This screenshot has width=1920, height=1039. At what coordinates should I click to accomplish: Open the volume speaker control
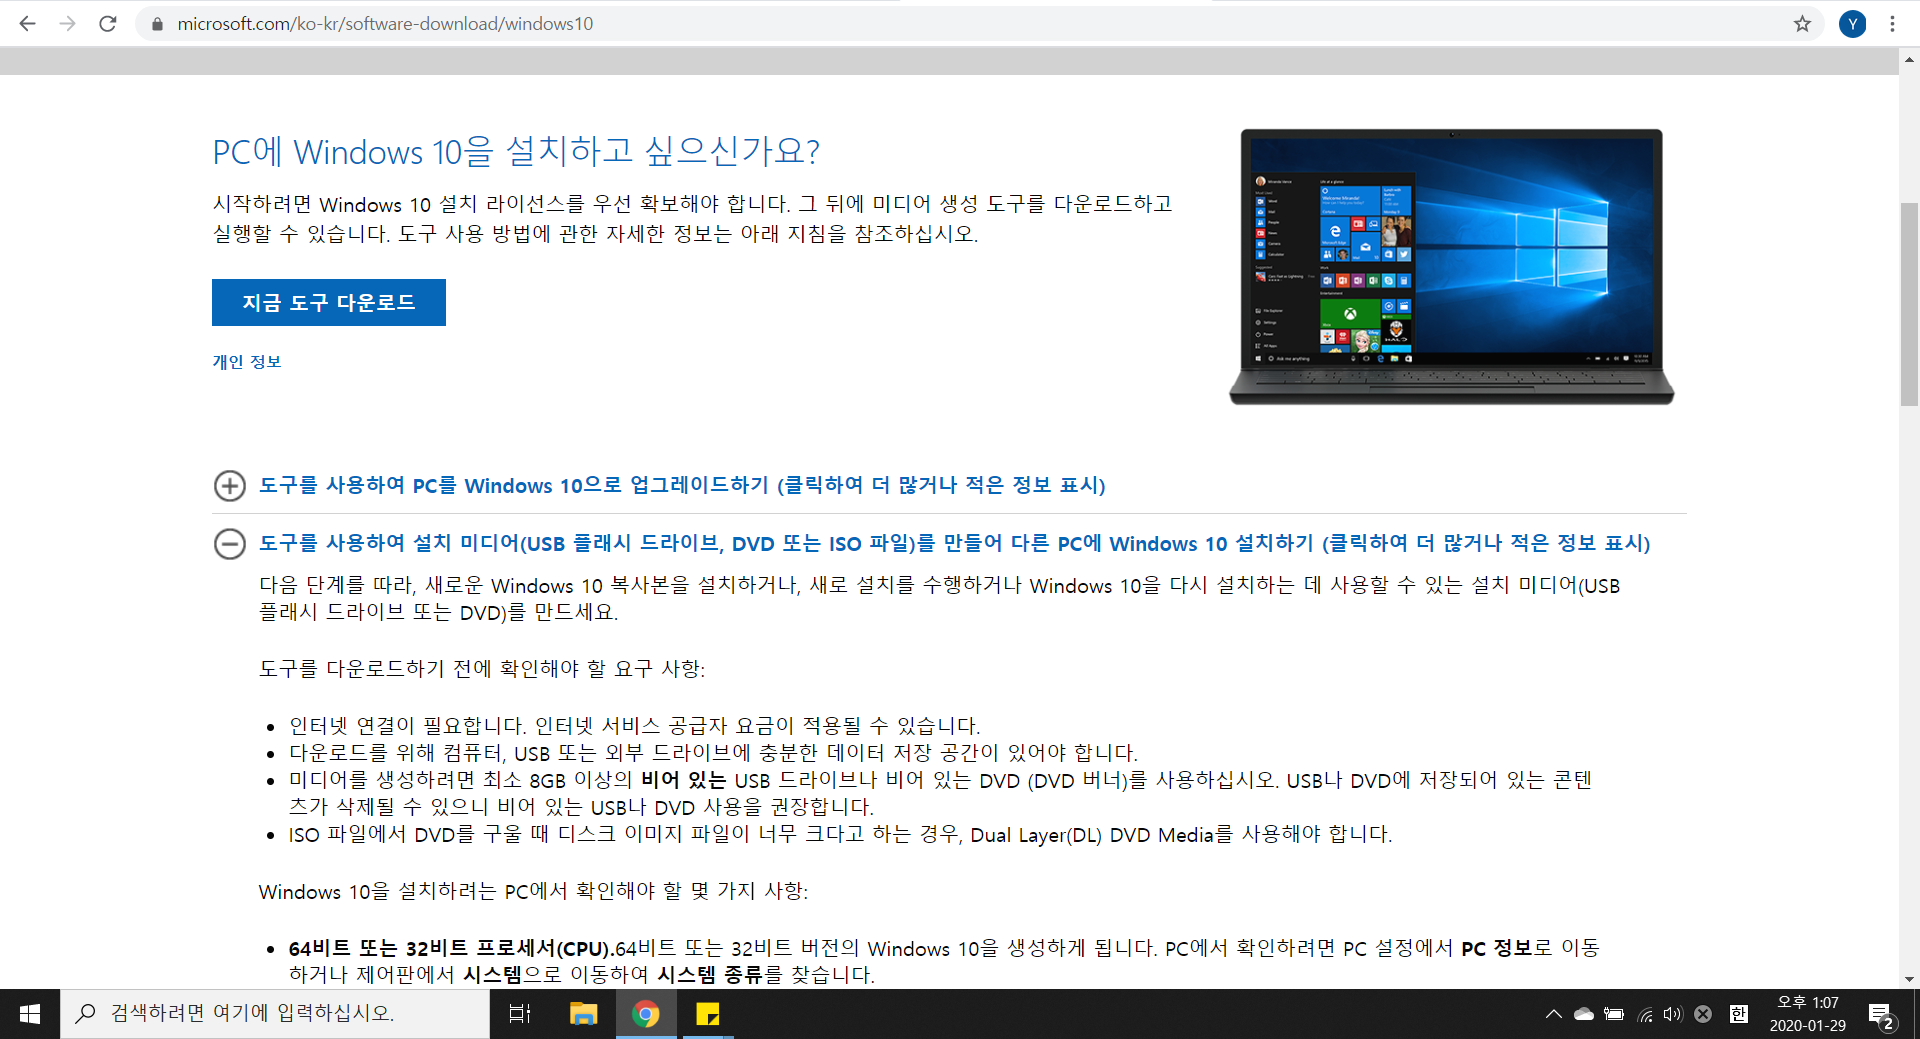point(1673,1014)
